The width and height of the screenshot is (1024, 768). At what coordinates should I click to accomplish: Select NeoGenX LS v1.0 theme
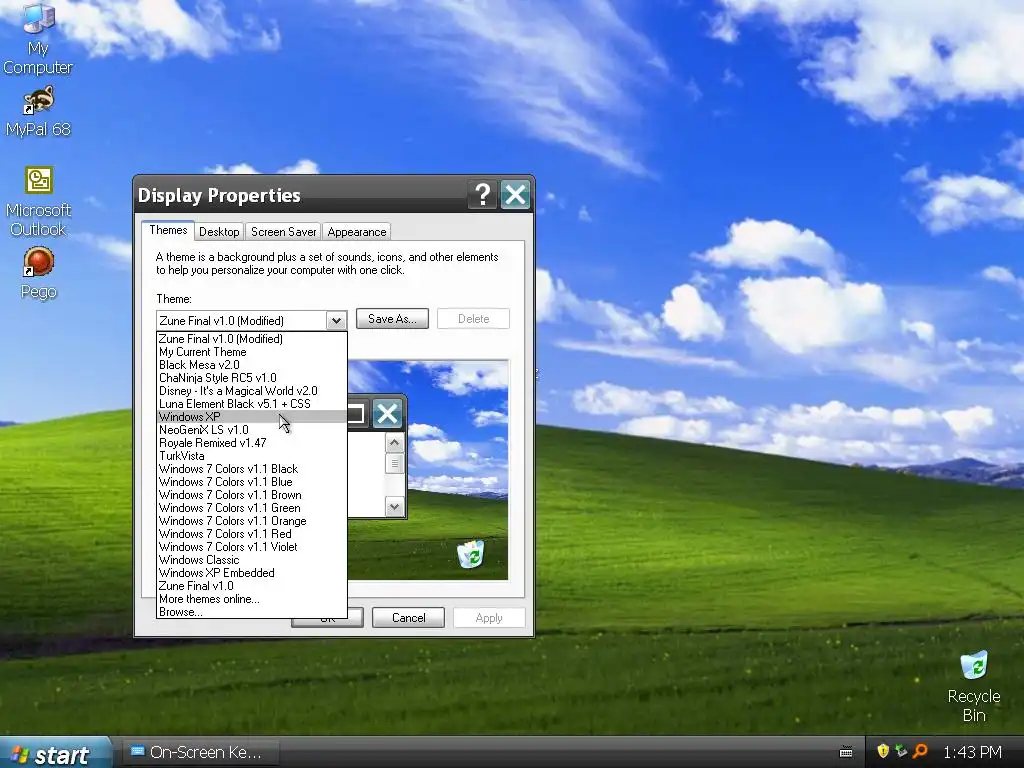point(251,430)
